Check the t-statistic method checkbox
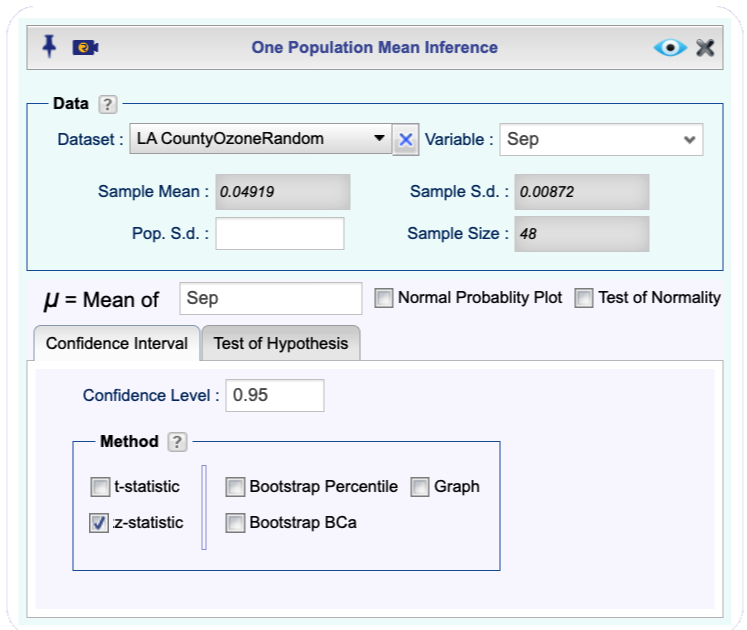The image size is (747, 630). tap(100, 487)
